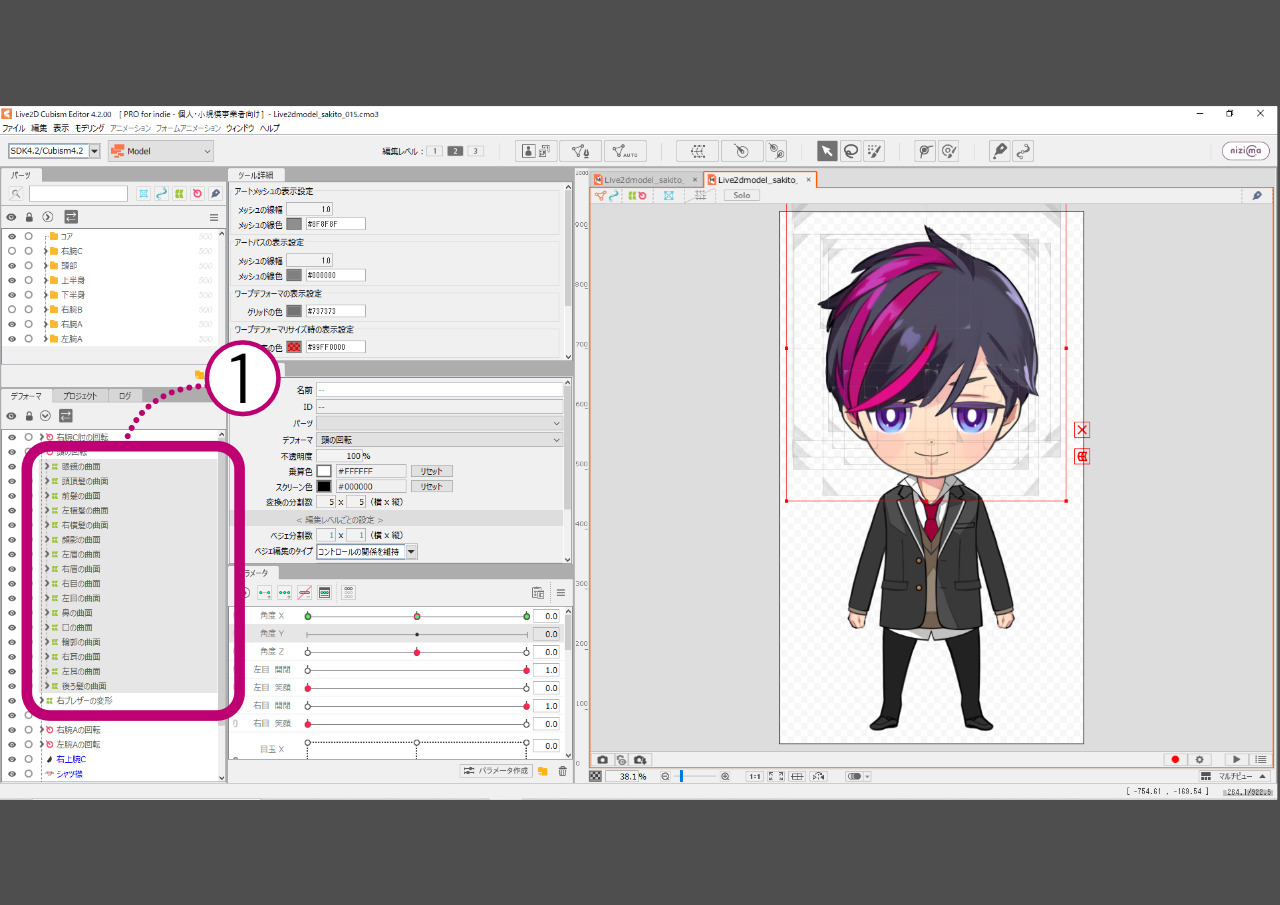Select the glue eraser tool icon
Screen dimensions: 1280x905
[949, 151]
